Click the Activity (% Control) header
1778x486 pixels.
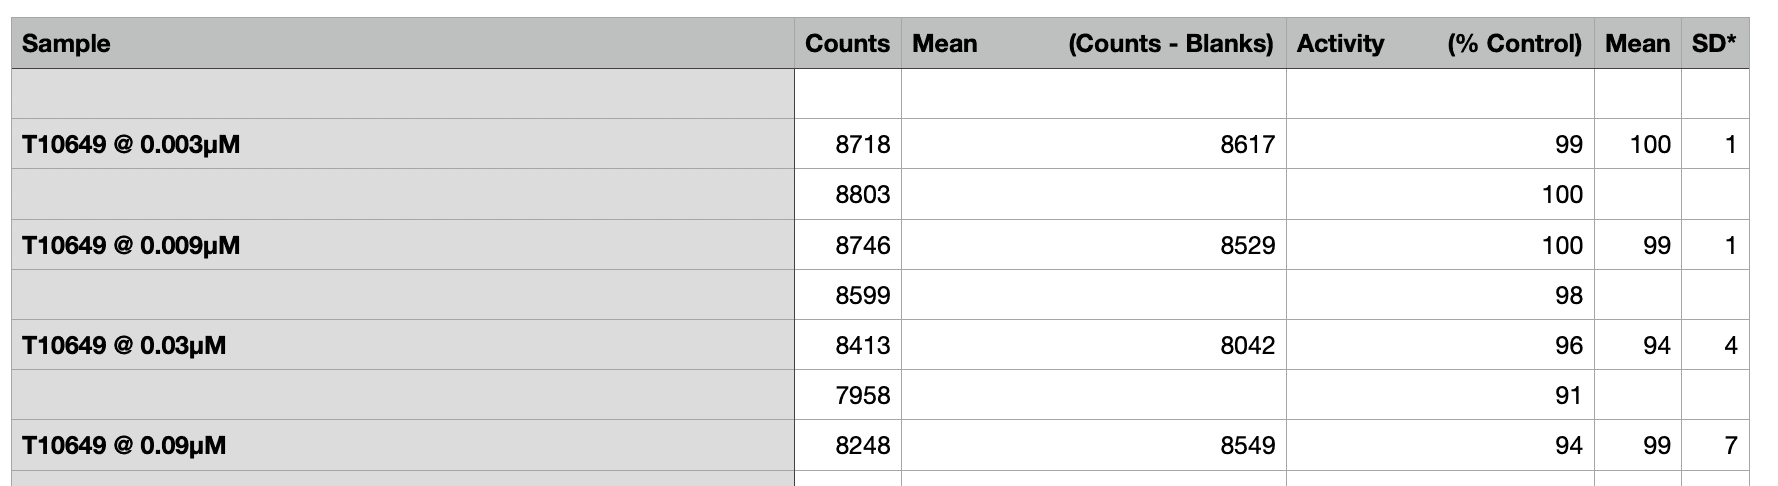pyautogui.click(x=1440, y=43)
